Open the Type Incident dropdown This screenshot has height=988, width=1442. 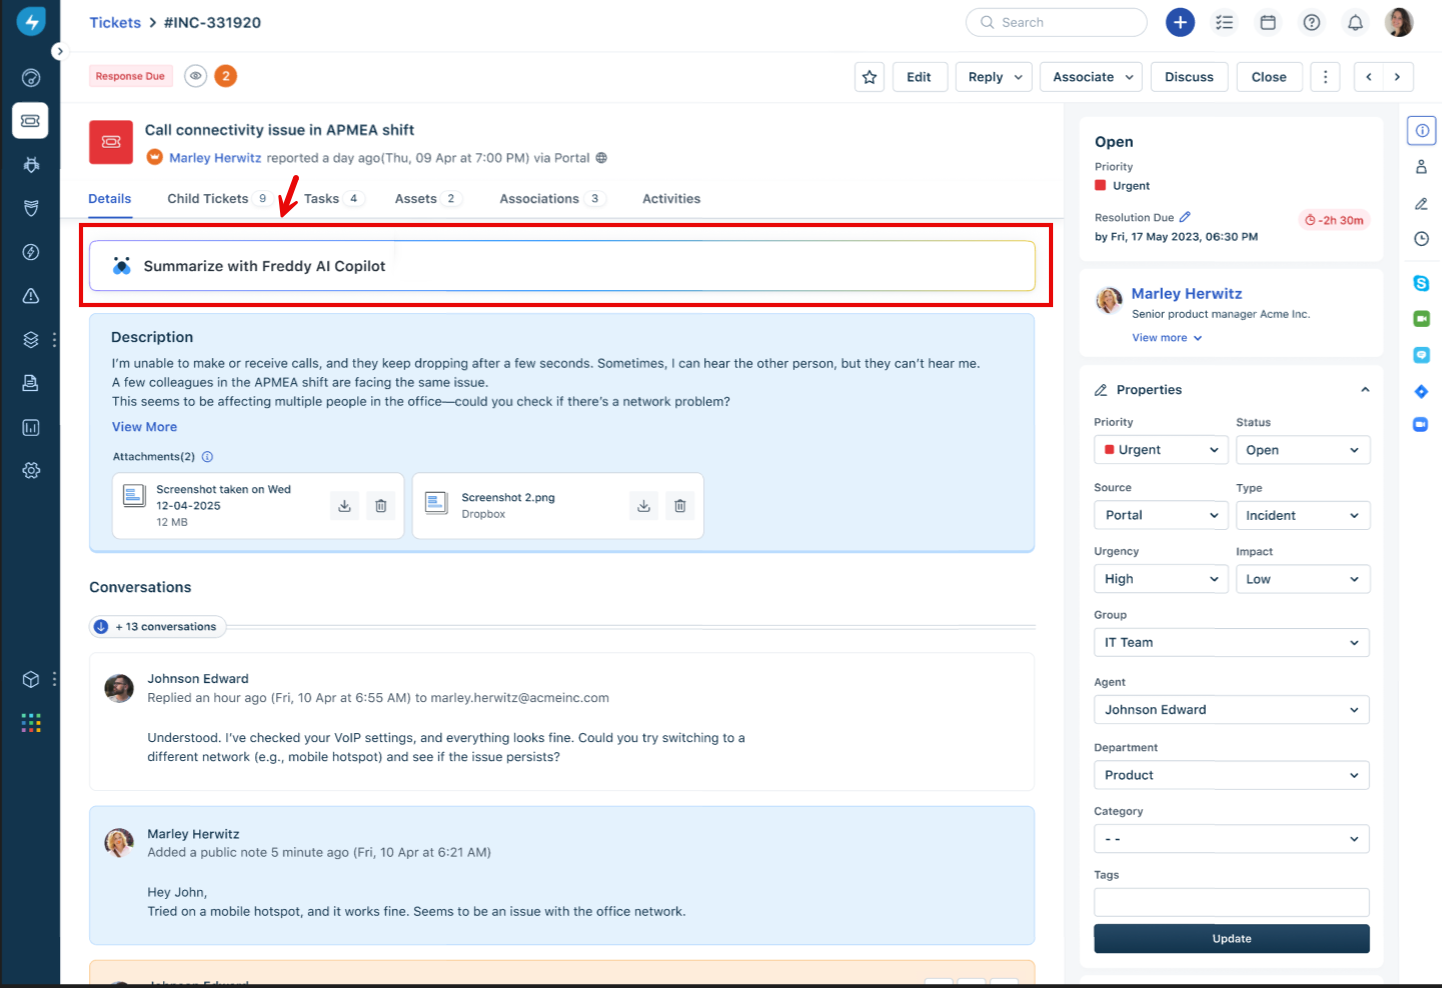(1302, 515)
